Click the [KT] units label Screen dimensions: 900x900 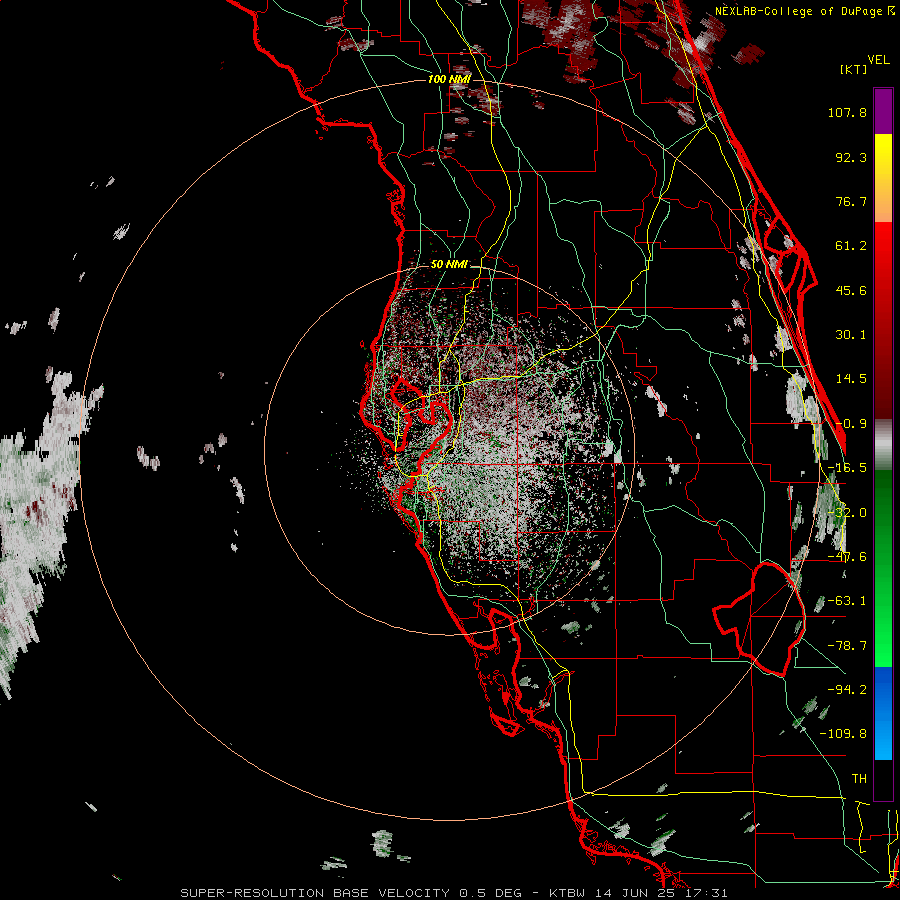point(853,69)
